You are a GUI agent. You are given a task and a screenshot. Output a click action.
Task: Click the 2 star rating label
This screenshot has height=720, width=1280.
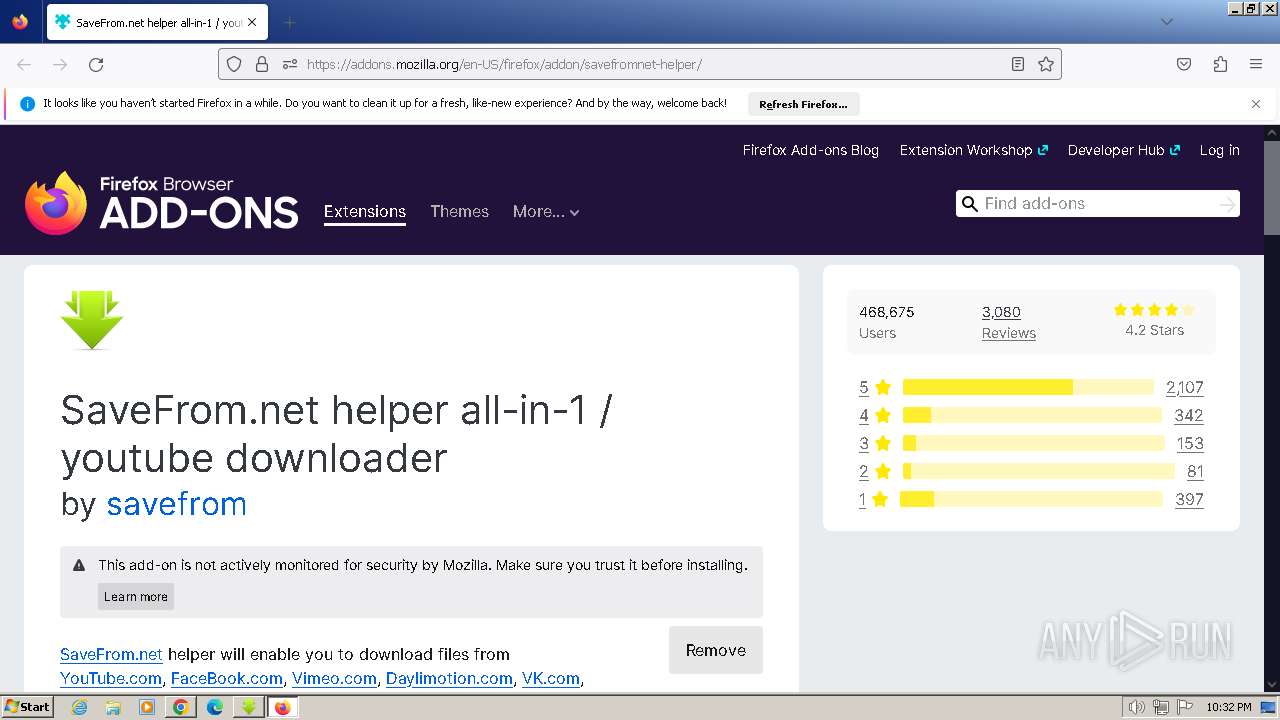(875, 471)
